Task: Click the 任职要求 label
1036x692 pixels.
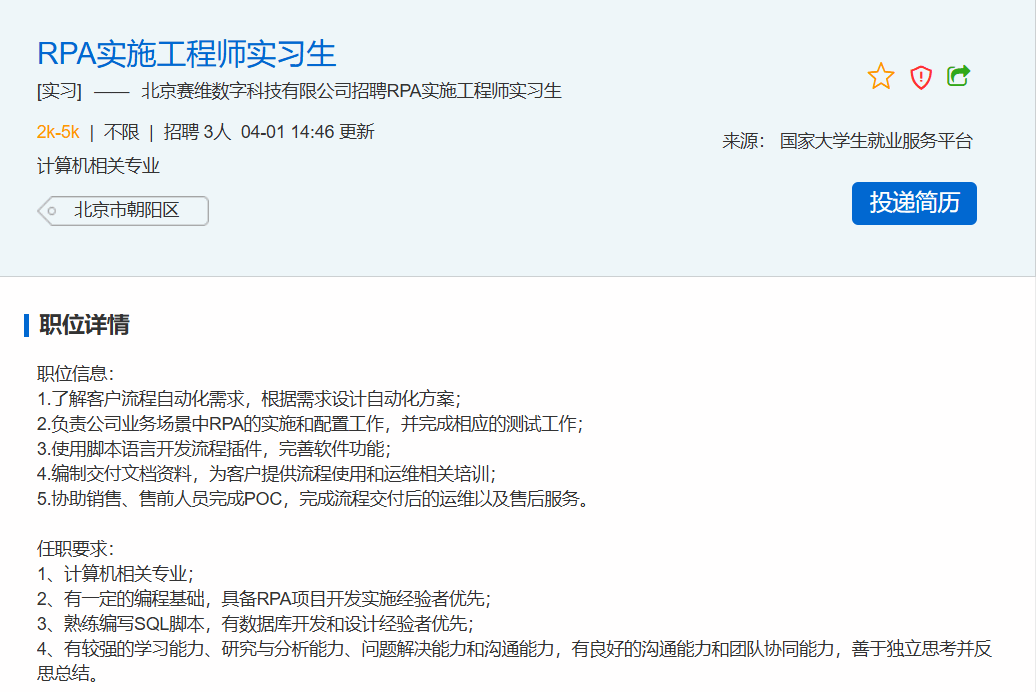Action: (76, 549)
